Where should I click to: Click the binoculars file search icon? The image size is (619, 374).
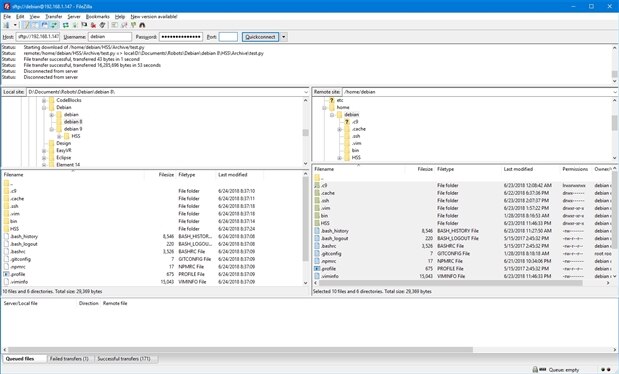tap(143, 25)
